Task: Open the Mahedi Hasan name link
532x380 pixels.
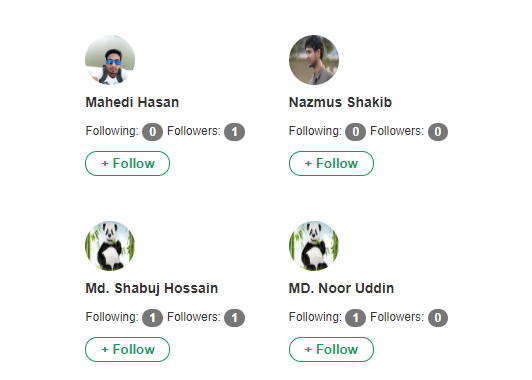Action: [x=132, y=102]
